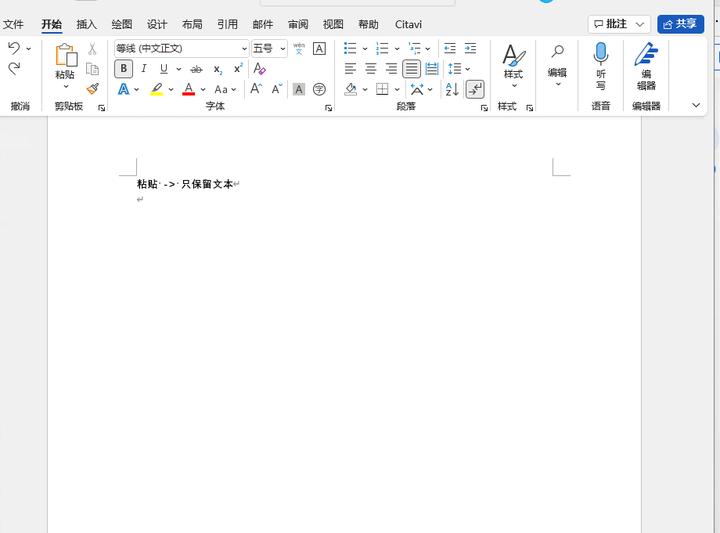Click the Center Align icon

pos(371,69)
